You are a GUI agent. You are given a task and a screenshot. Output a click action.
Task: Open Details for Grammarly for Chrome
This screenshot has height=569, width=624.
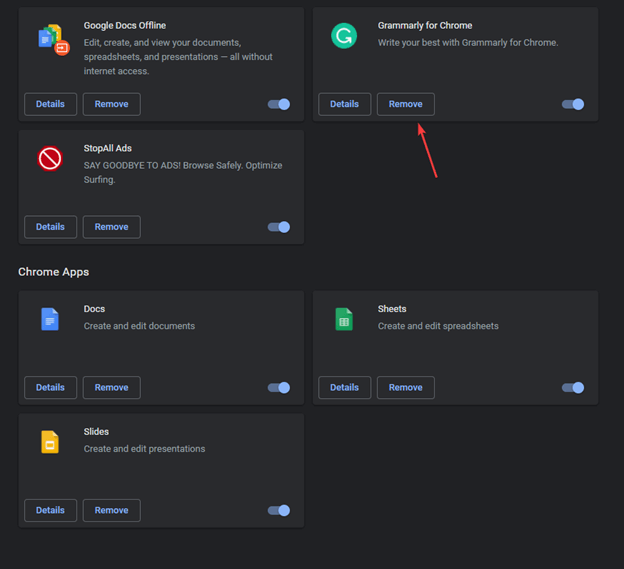[x=344, y=104]
